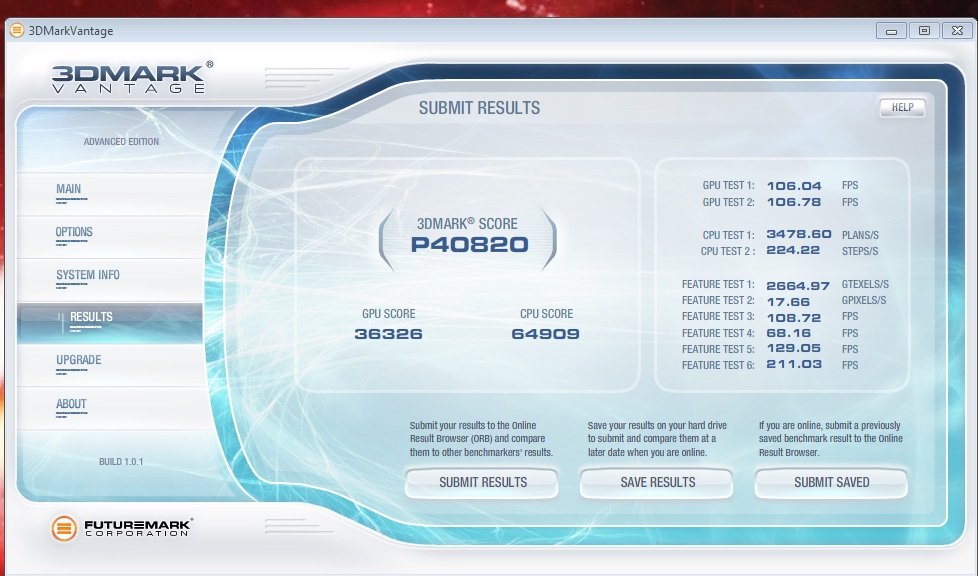Click the 'If you are online' description text
Viewport: 978px width, 576px height.
(x=830, y=439)
